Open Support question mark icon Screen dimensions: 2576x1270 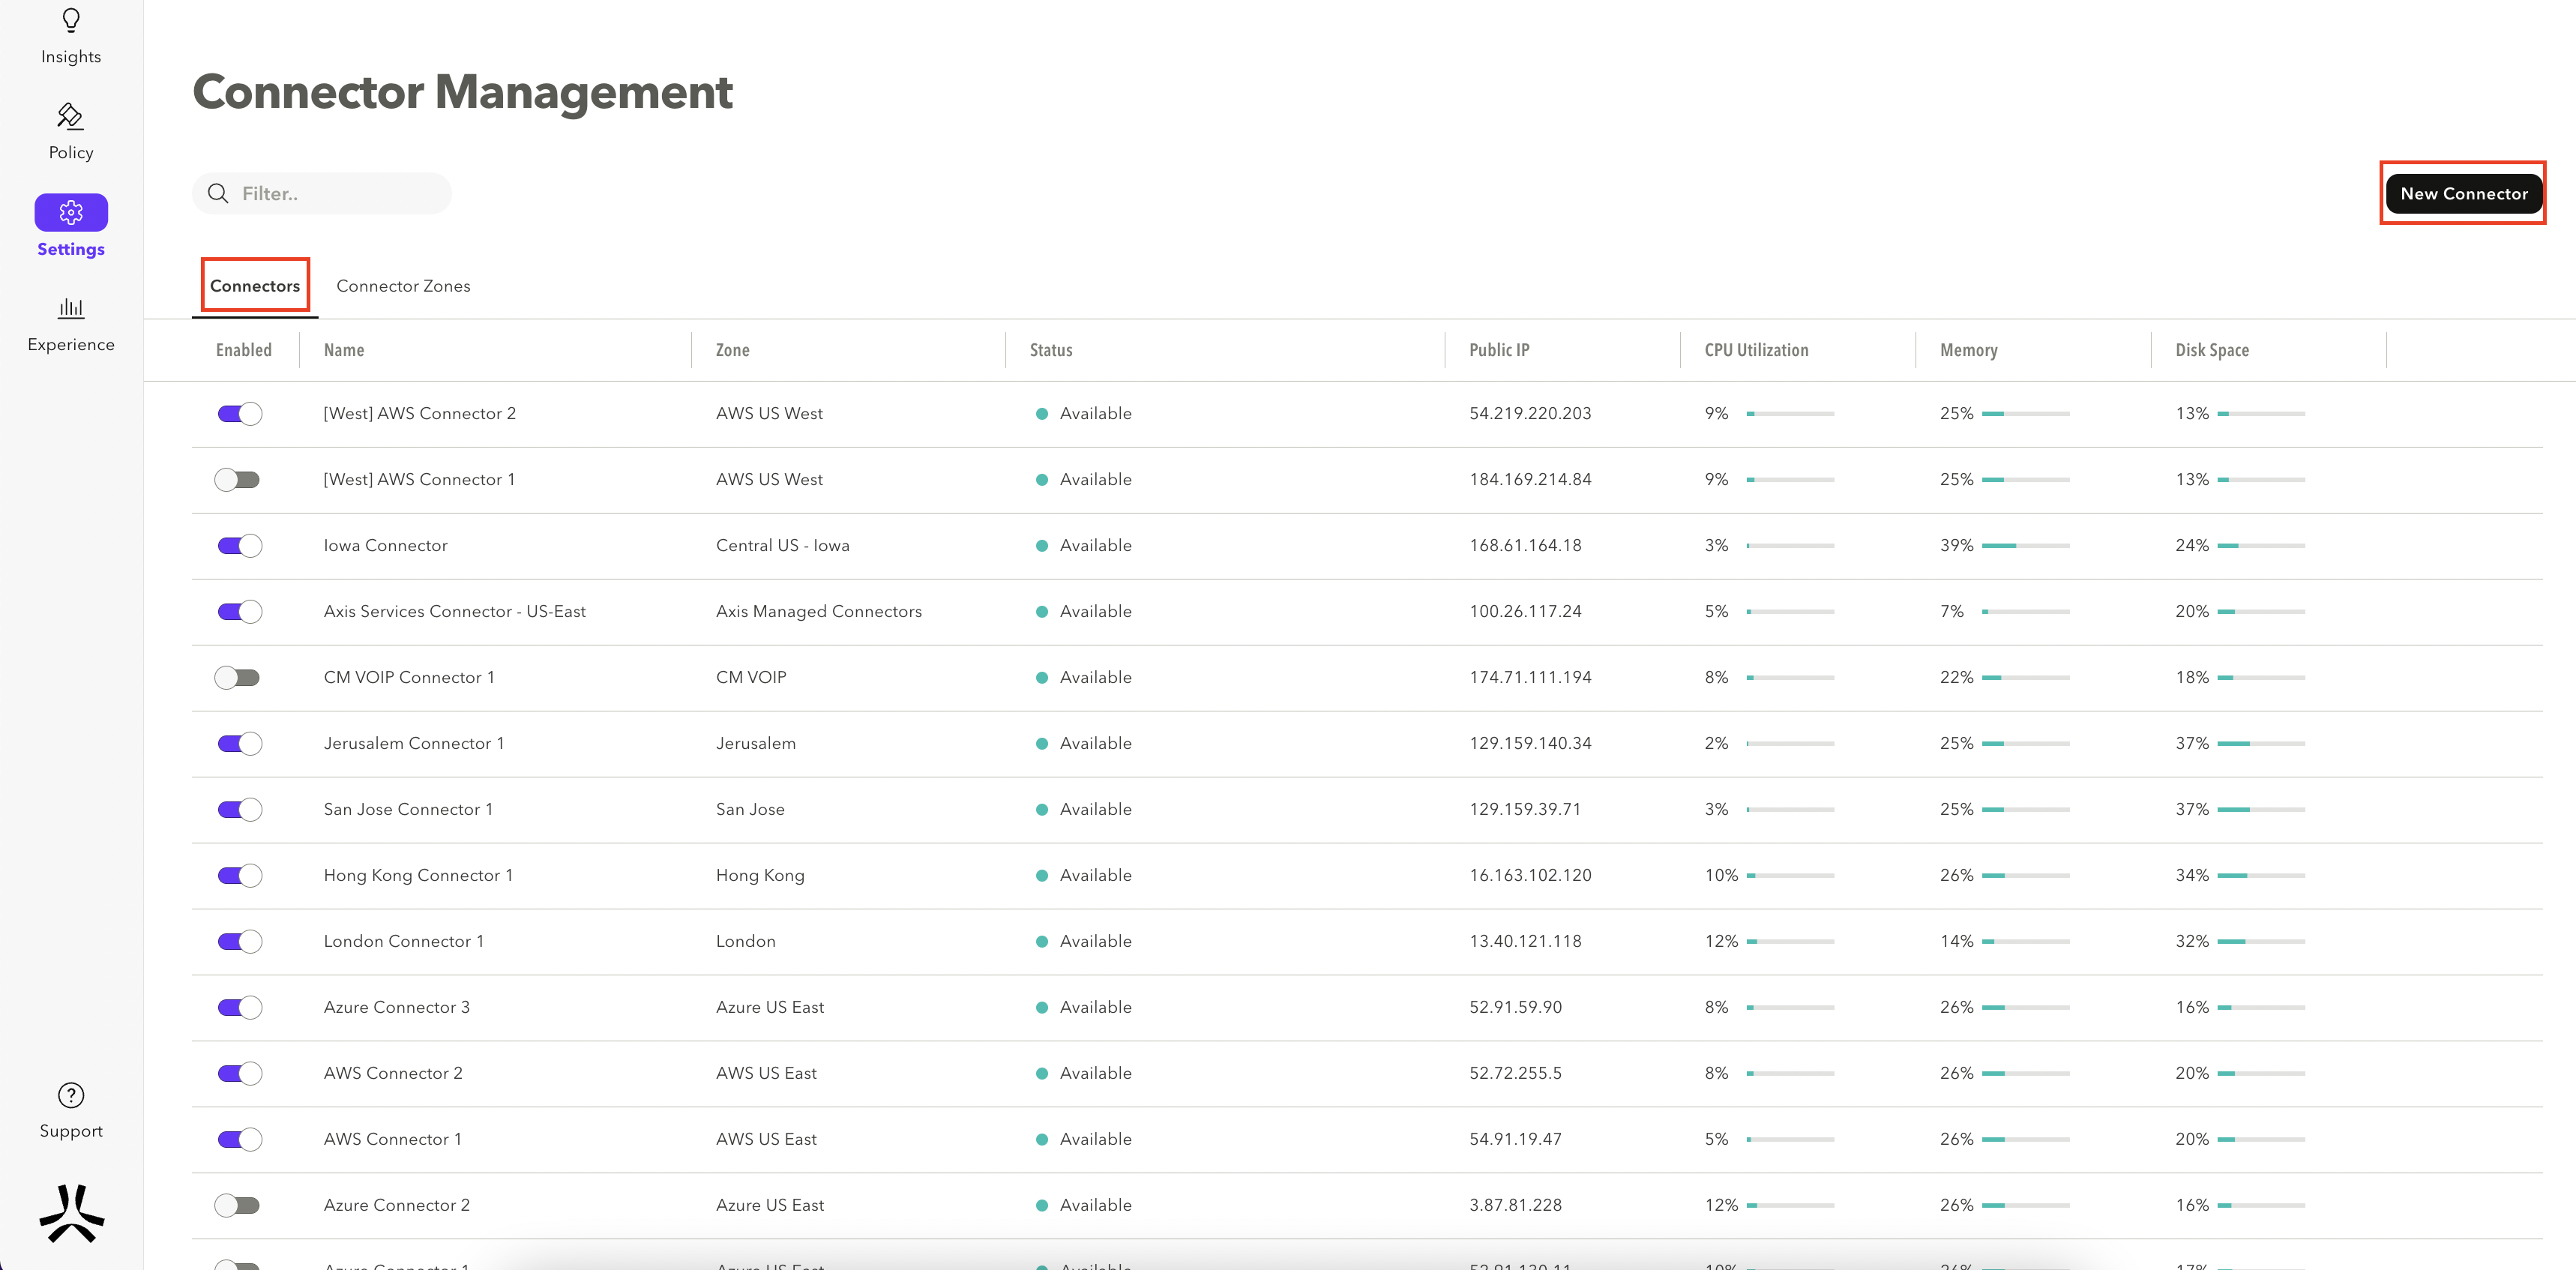coord(71,1095)
